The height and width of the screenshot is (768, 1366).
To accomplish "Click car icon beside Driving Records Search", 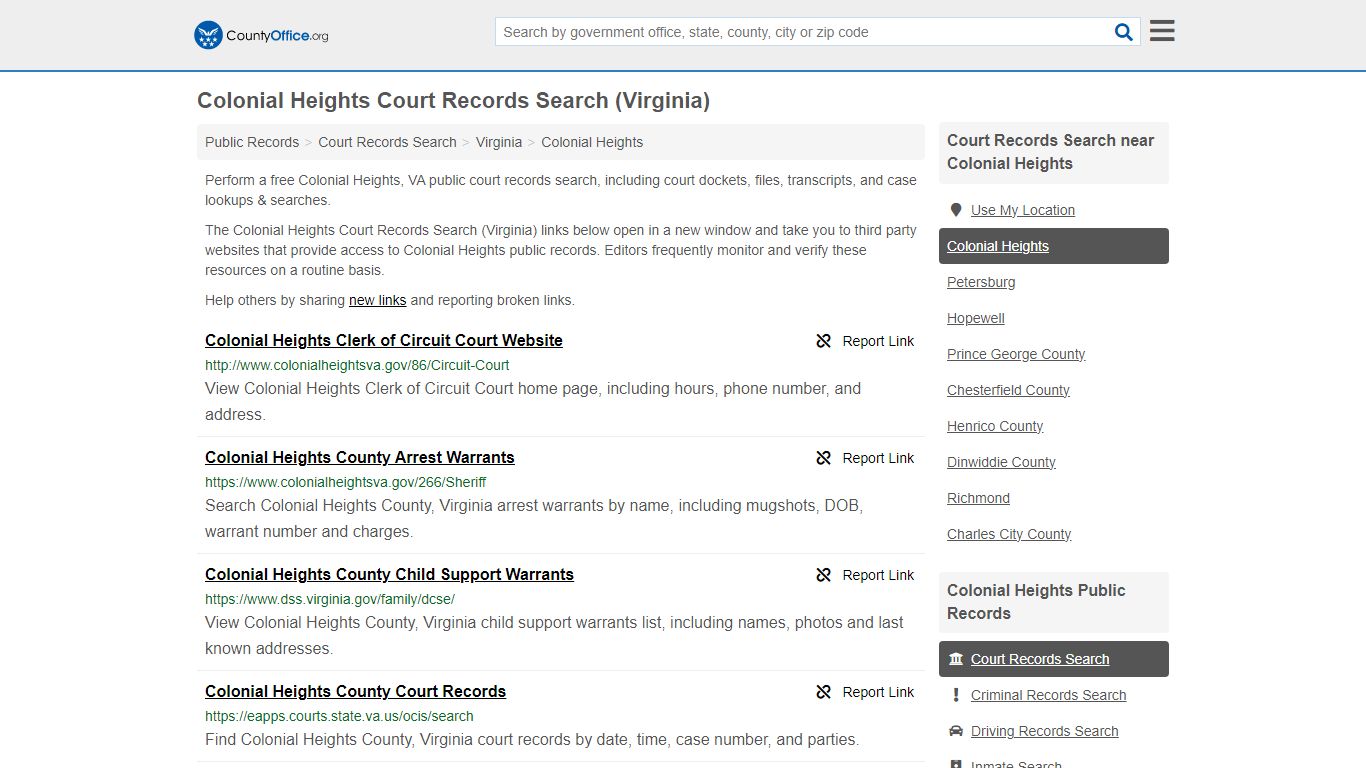I will click(956, 731).
